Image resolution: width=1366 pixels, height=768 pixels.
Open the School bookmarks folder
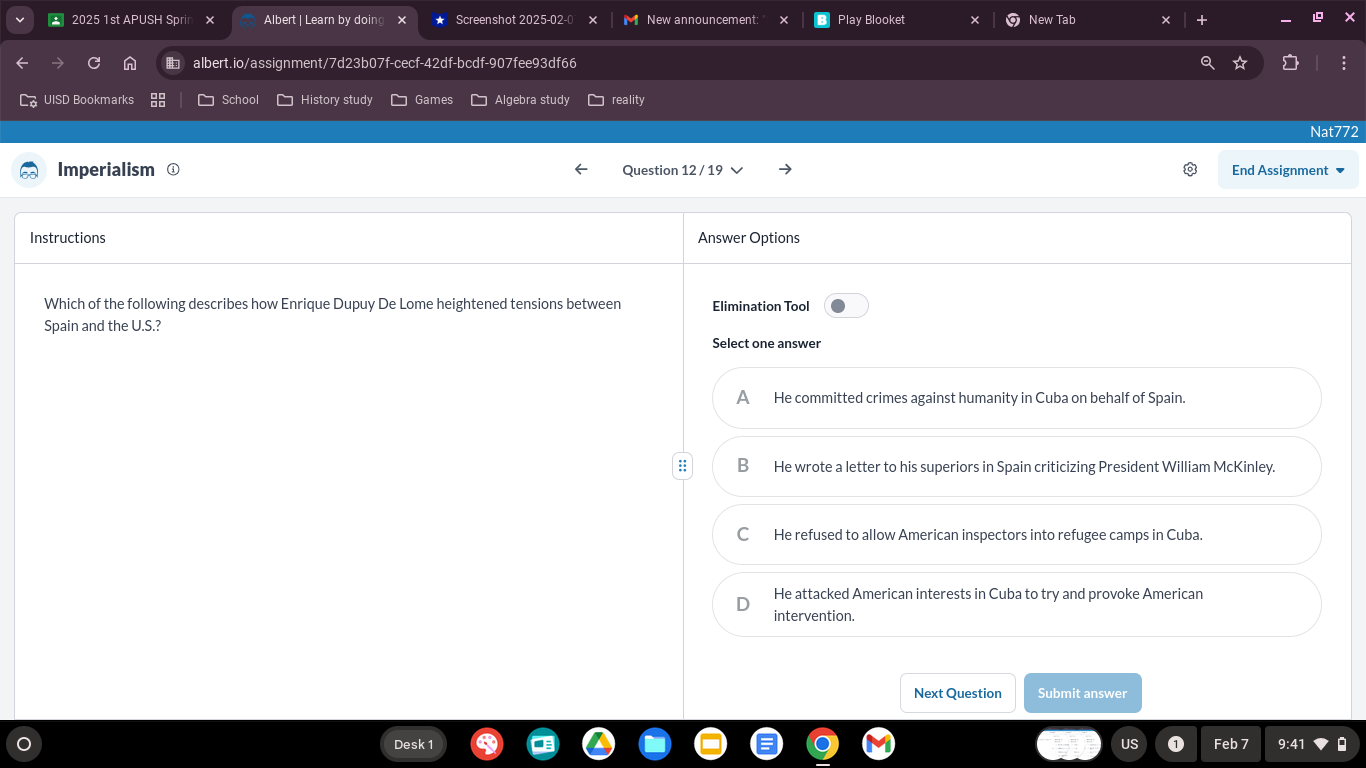pyautogui.click(x=228, y=100)
